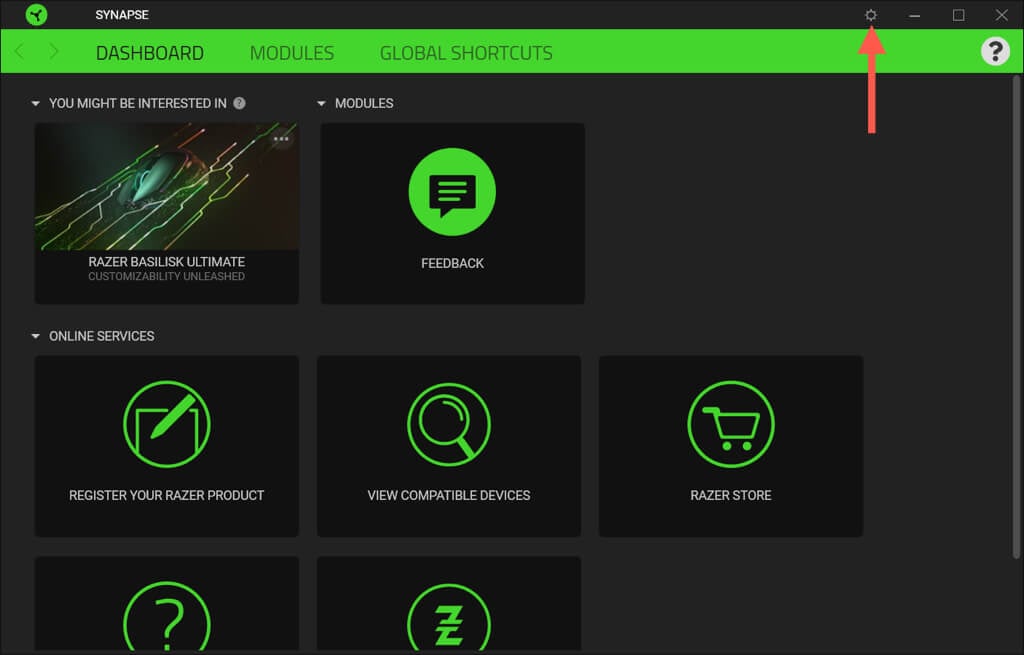Open the Feedback speech bubble icon
The image size is (1024, 655).
click(x=452, y=191)
